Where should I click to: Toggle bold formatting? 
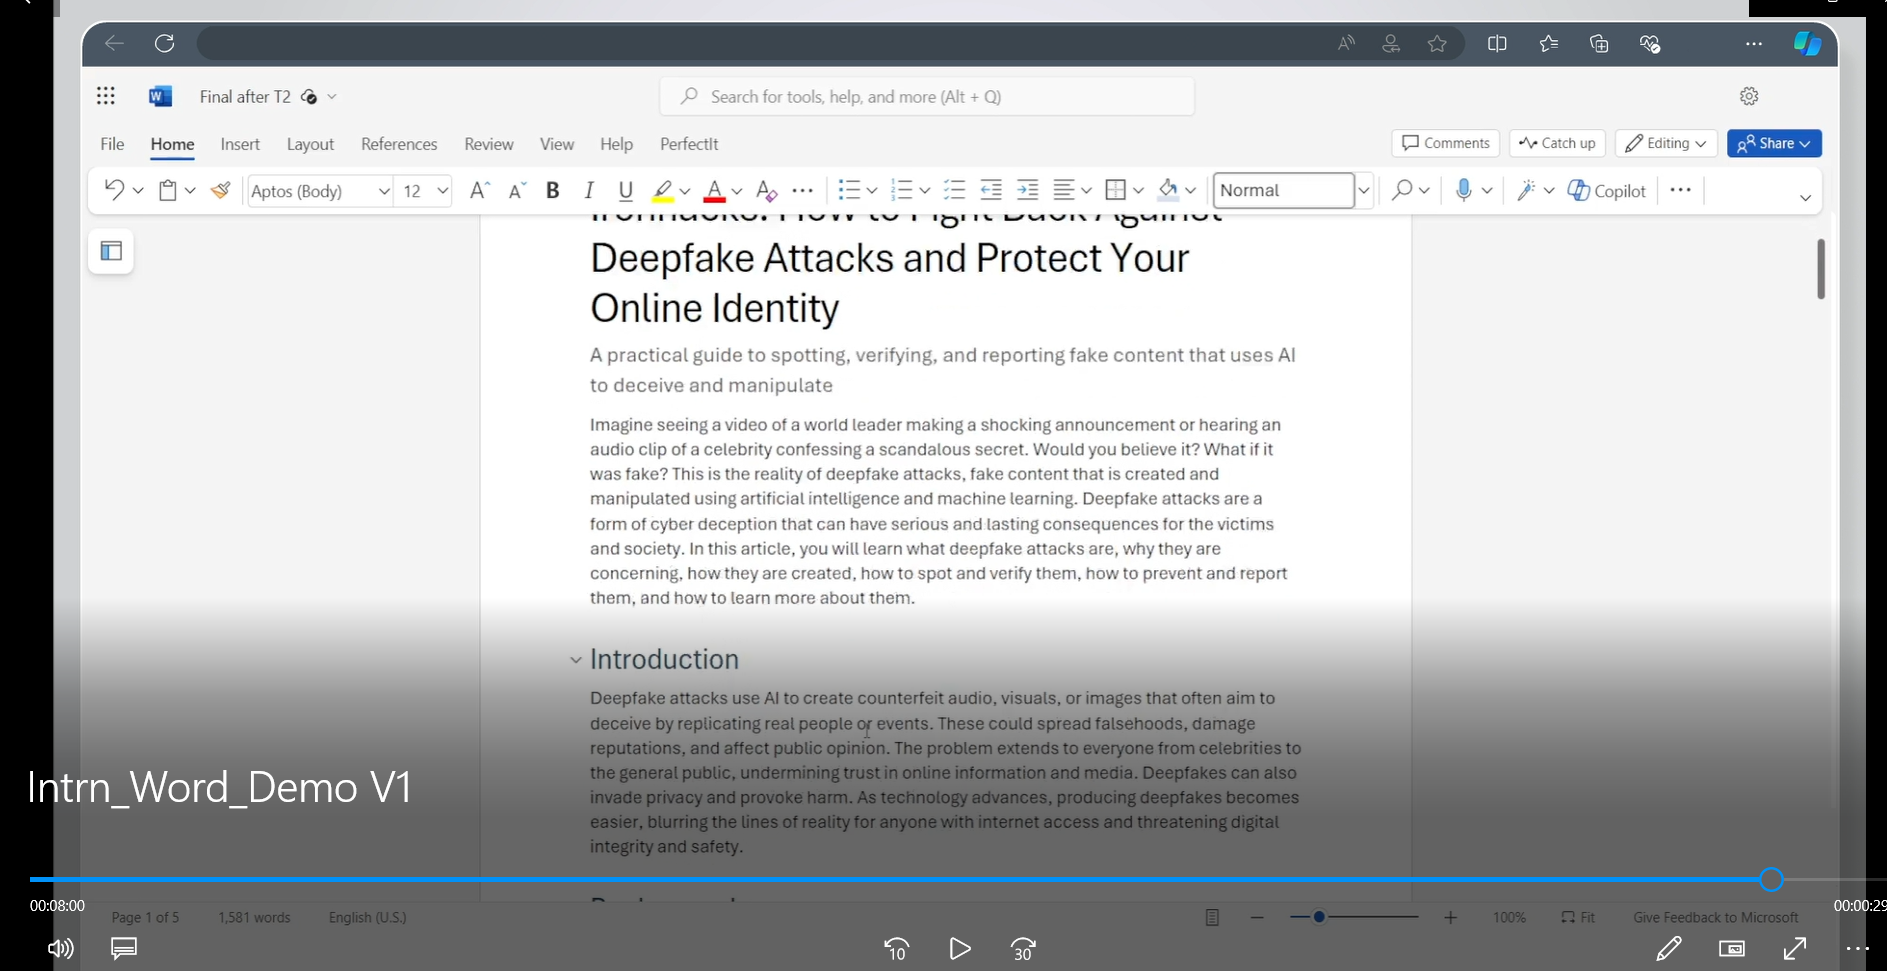pyautogui.click(x=552, y=190)
